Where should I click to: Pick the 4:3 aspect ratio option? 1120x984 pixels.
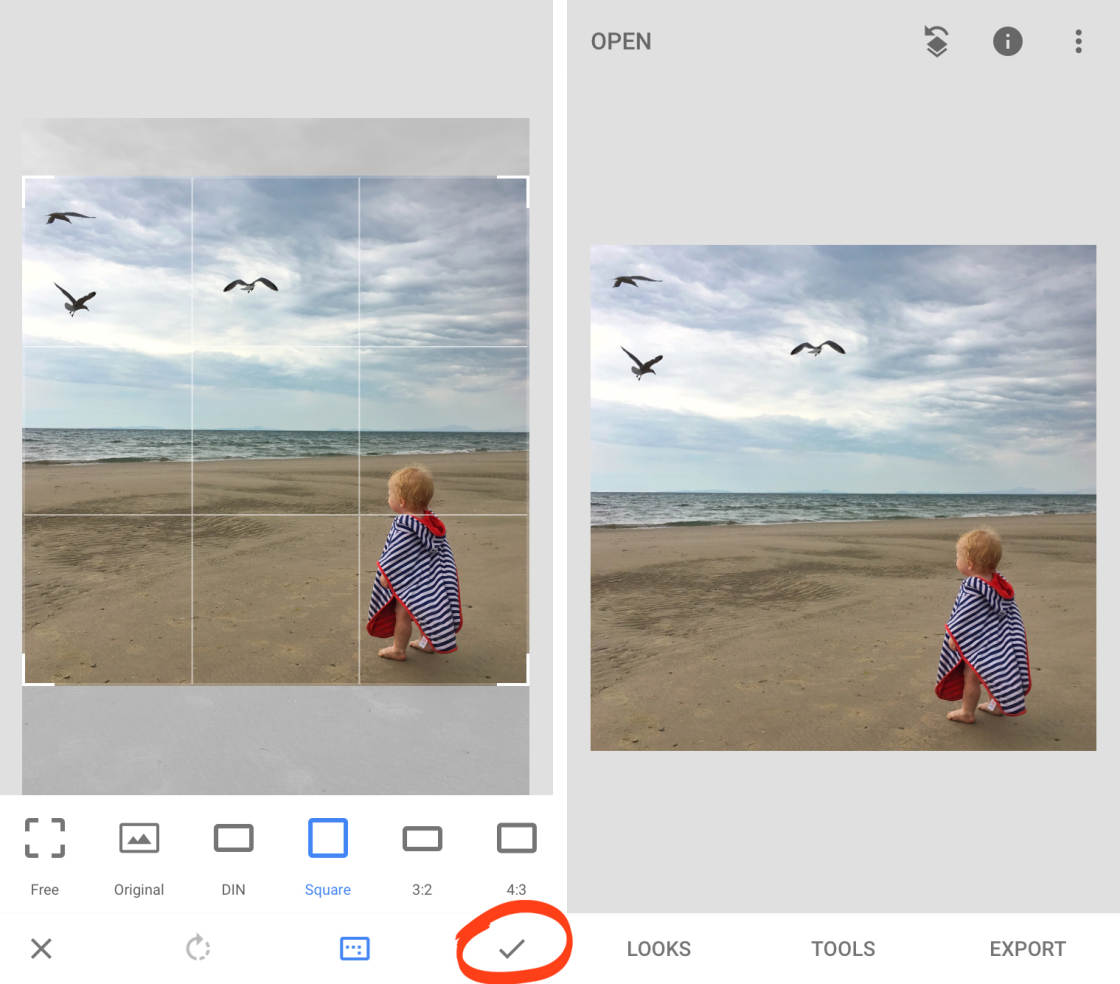[x=516, y=838]
